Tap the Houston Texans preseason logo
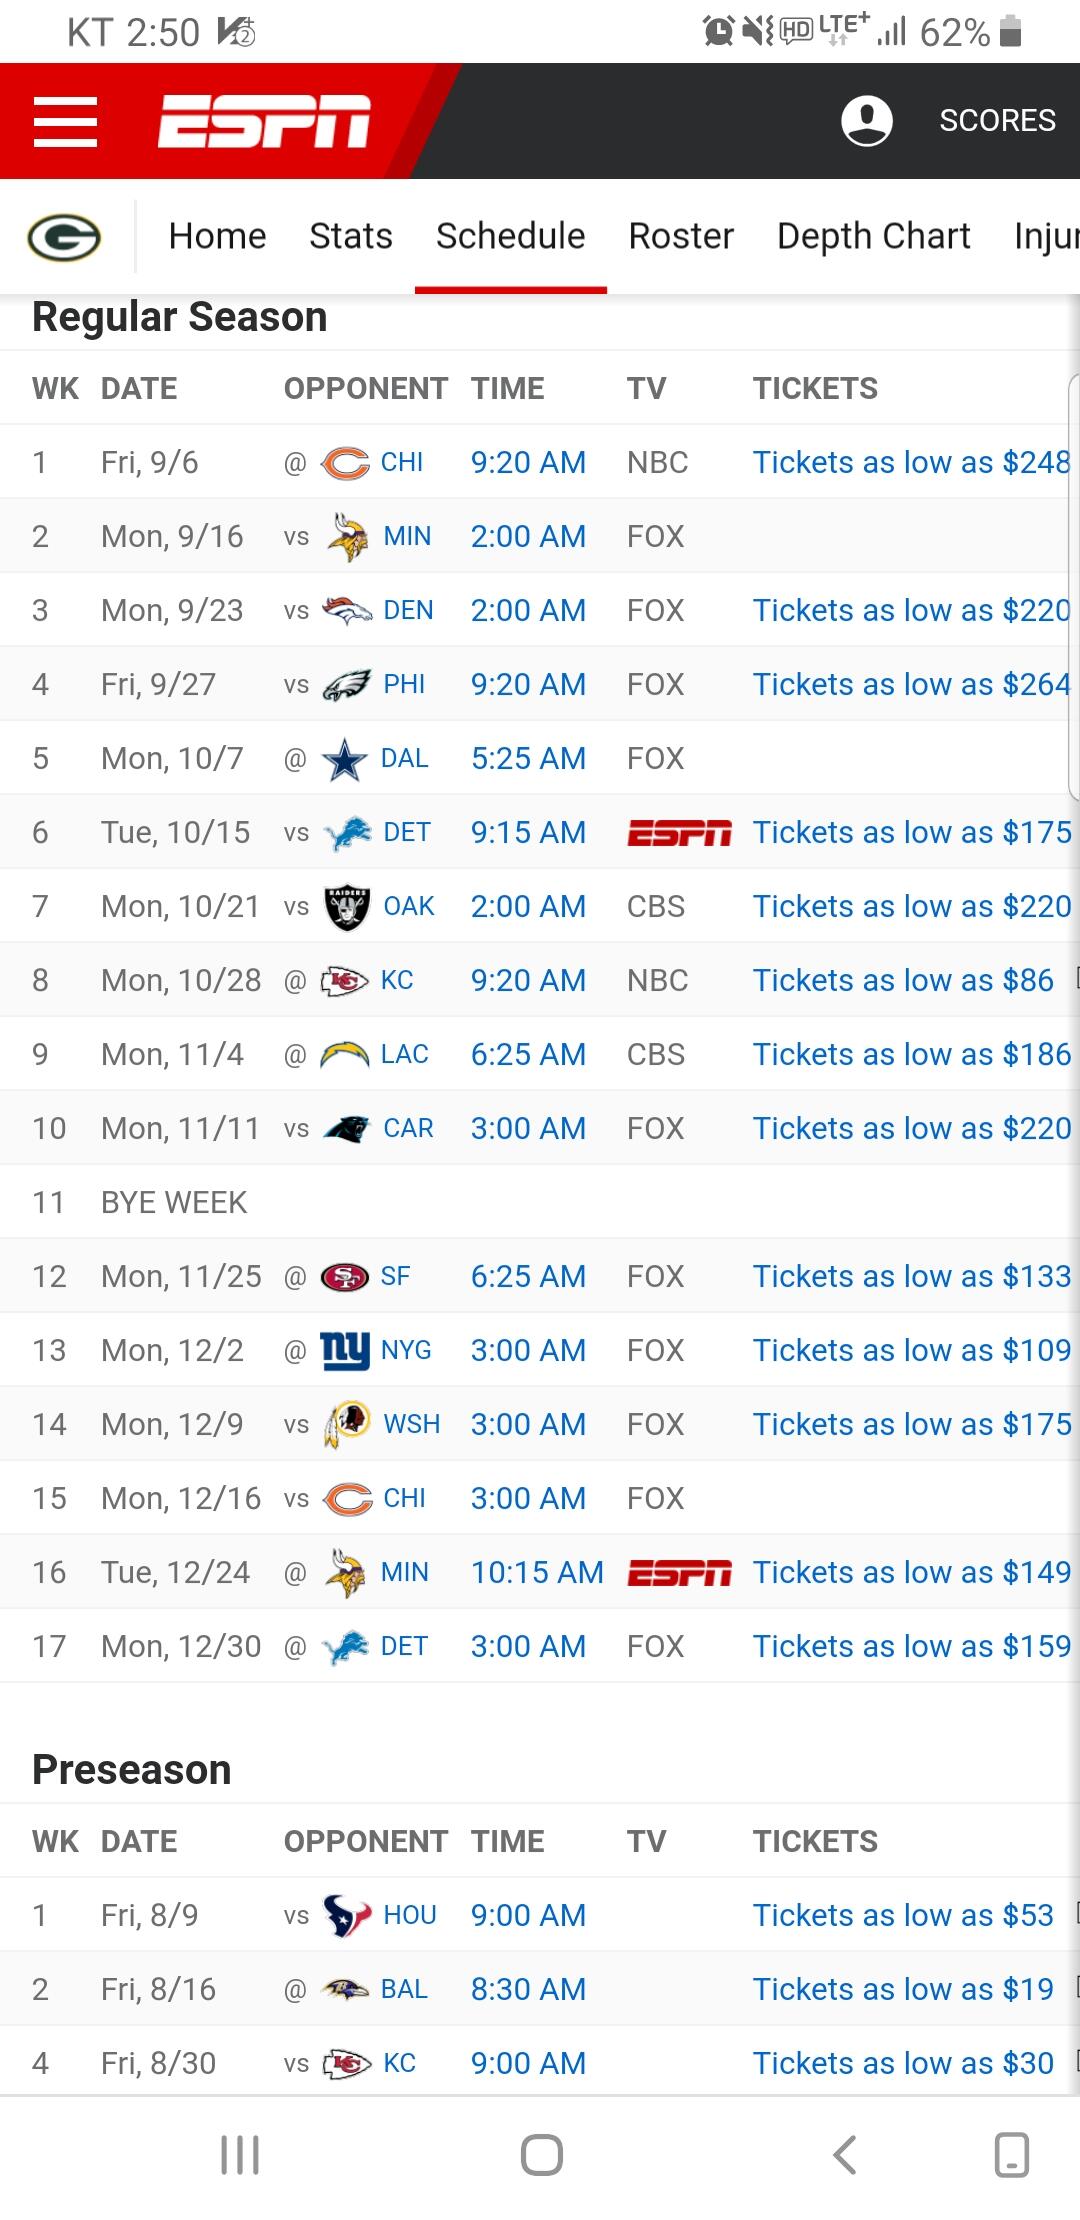Viewport: 1080px width, 2220px height. point(347,1915)
